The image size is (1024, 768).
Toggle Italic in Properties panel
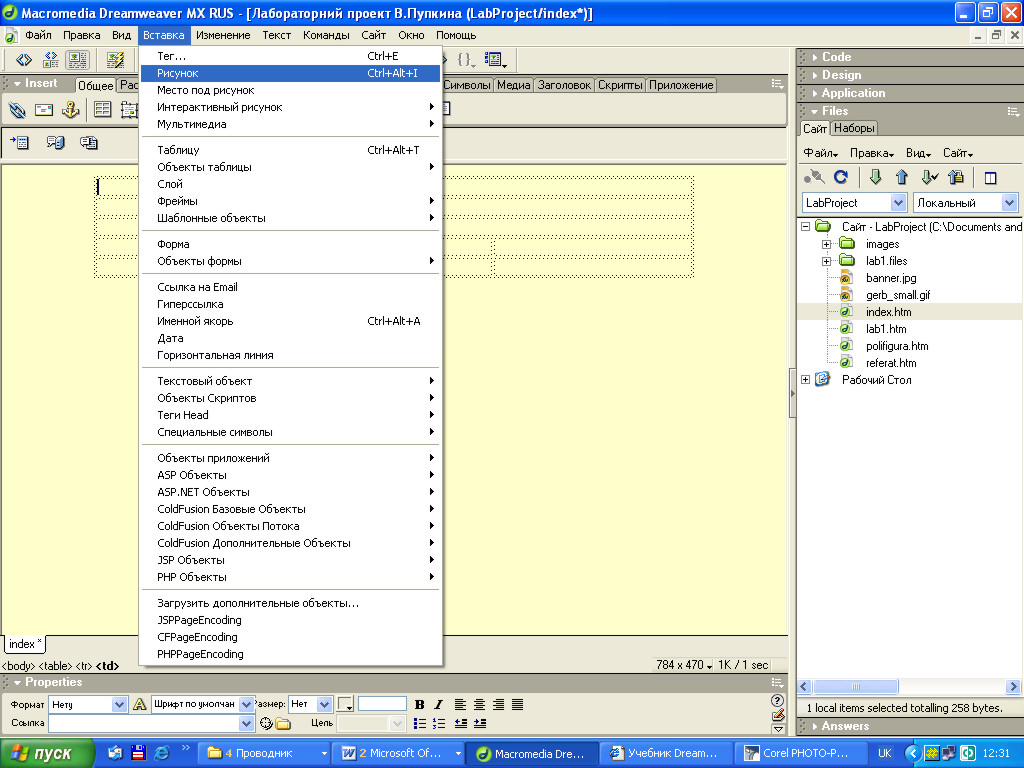438,705
